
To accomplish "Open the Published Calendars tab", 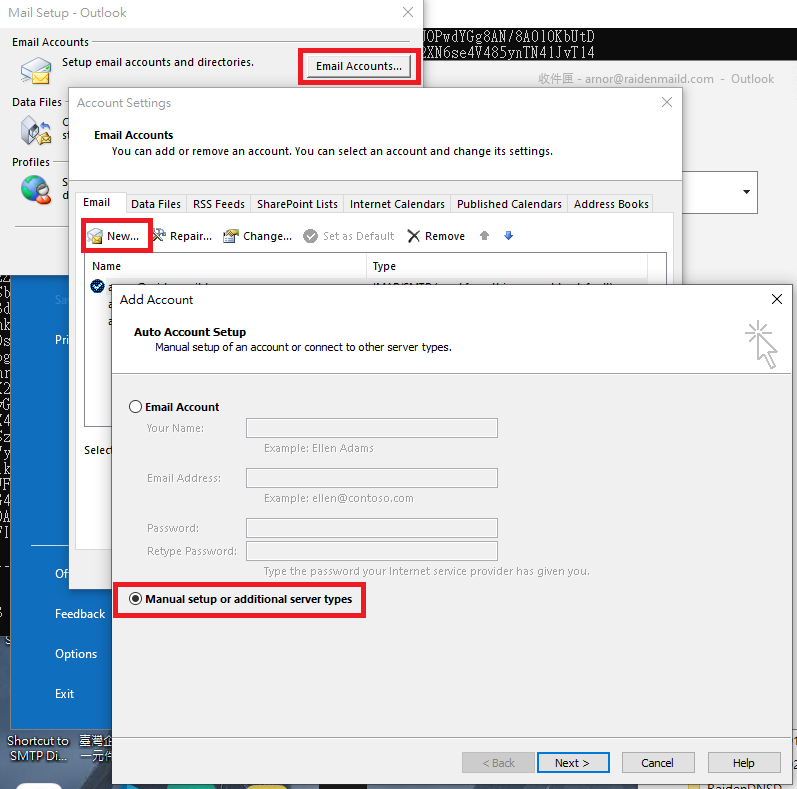I will (509, 204).
